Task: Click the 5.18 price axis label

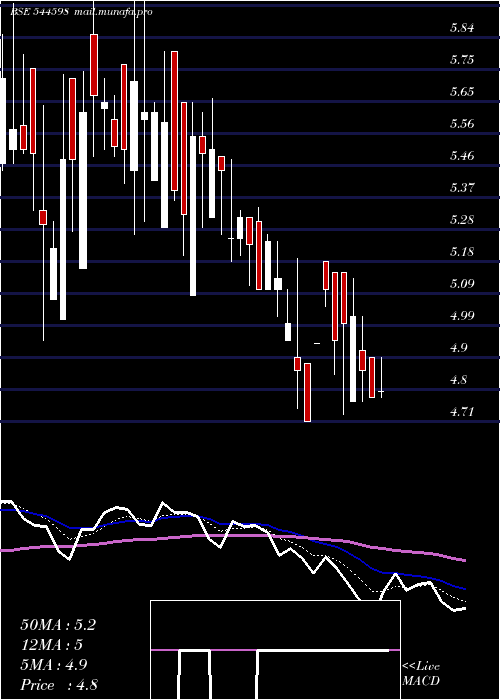Action: click(x=462, y=252)
